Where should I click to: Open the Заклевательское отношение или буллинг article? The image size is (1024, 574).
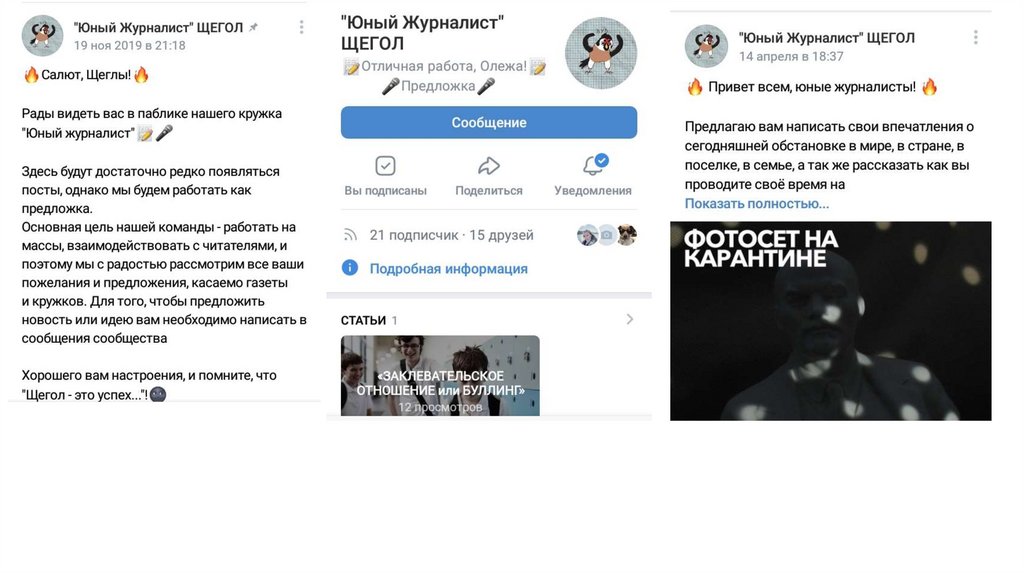coord(440,375)
